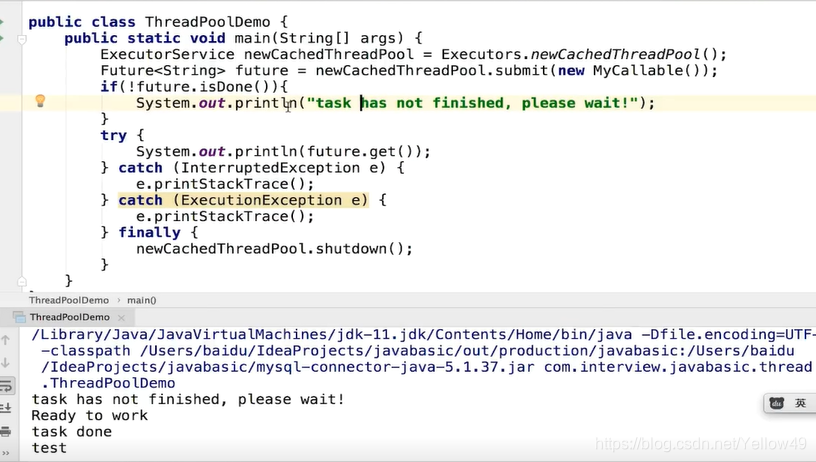Click the down stack trace arrow
The height and width of the screenshot is (462, 816).
(6, 363)
